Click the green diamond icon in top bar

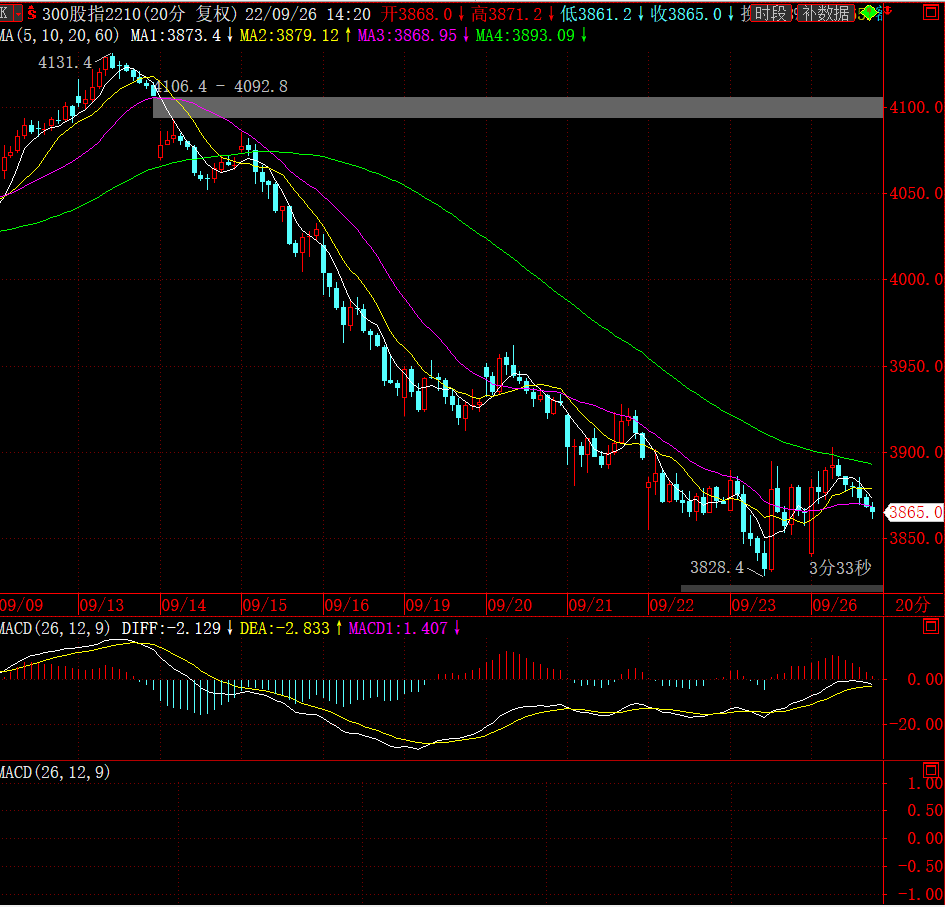[x=868, y=13]
